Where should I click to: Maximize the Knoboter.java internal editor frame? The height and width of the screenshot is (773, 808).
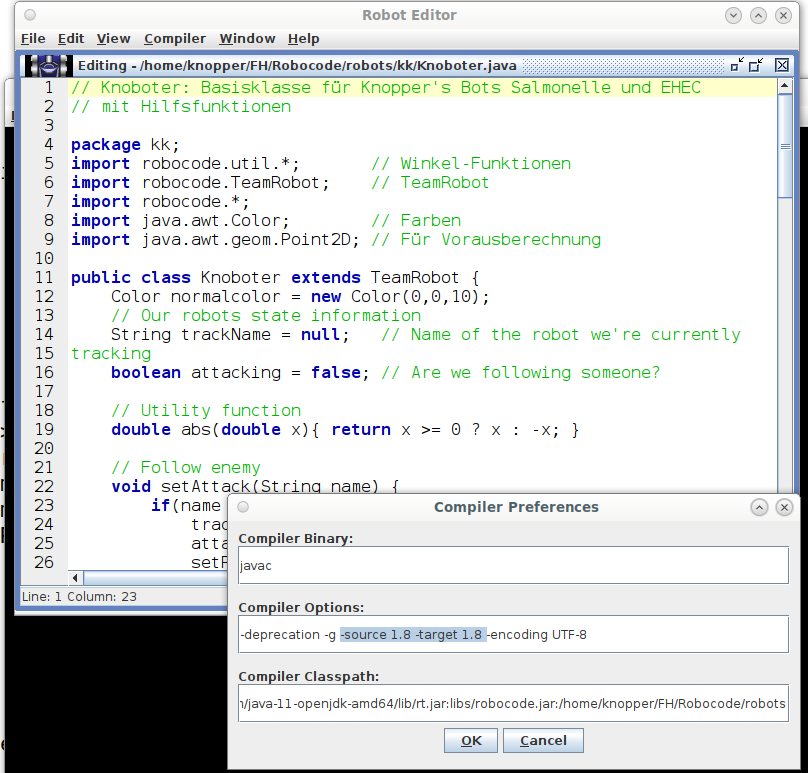(x=756, y=65)
